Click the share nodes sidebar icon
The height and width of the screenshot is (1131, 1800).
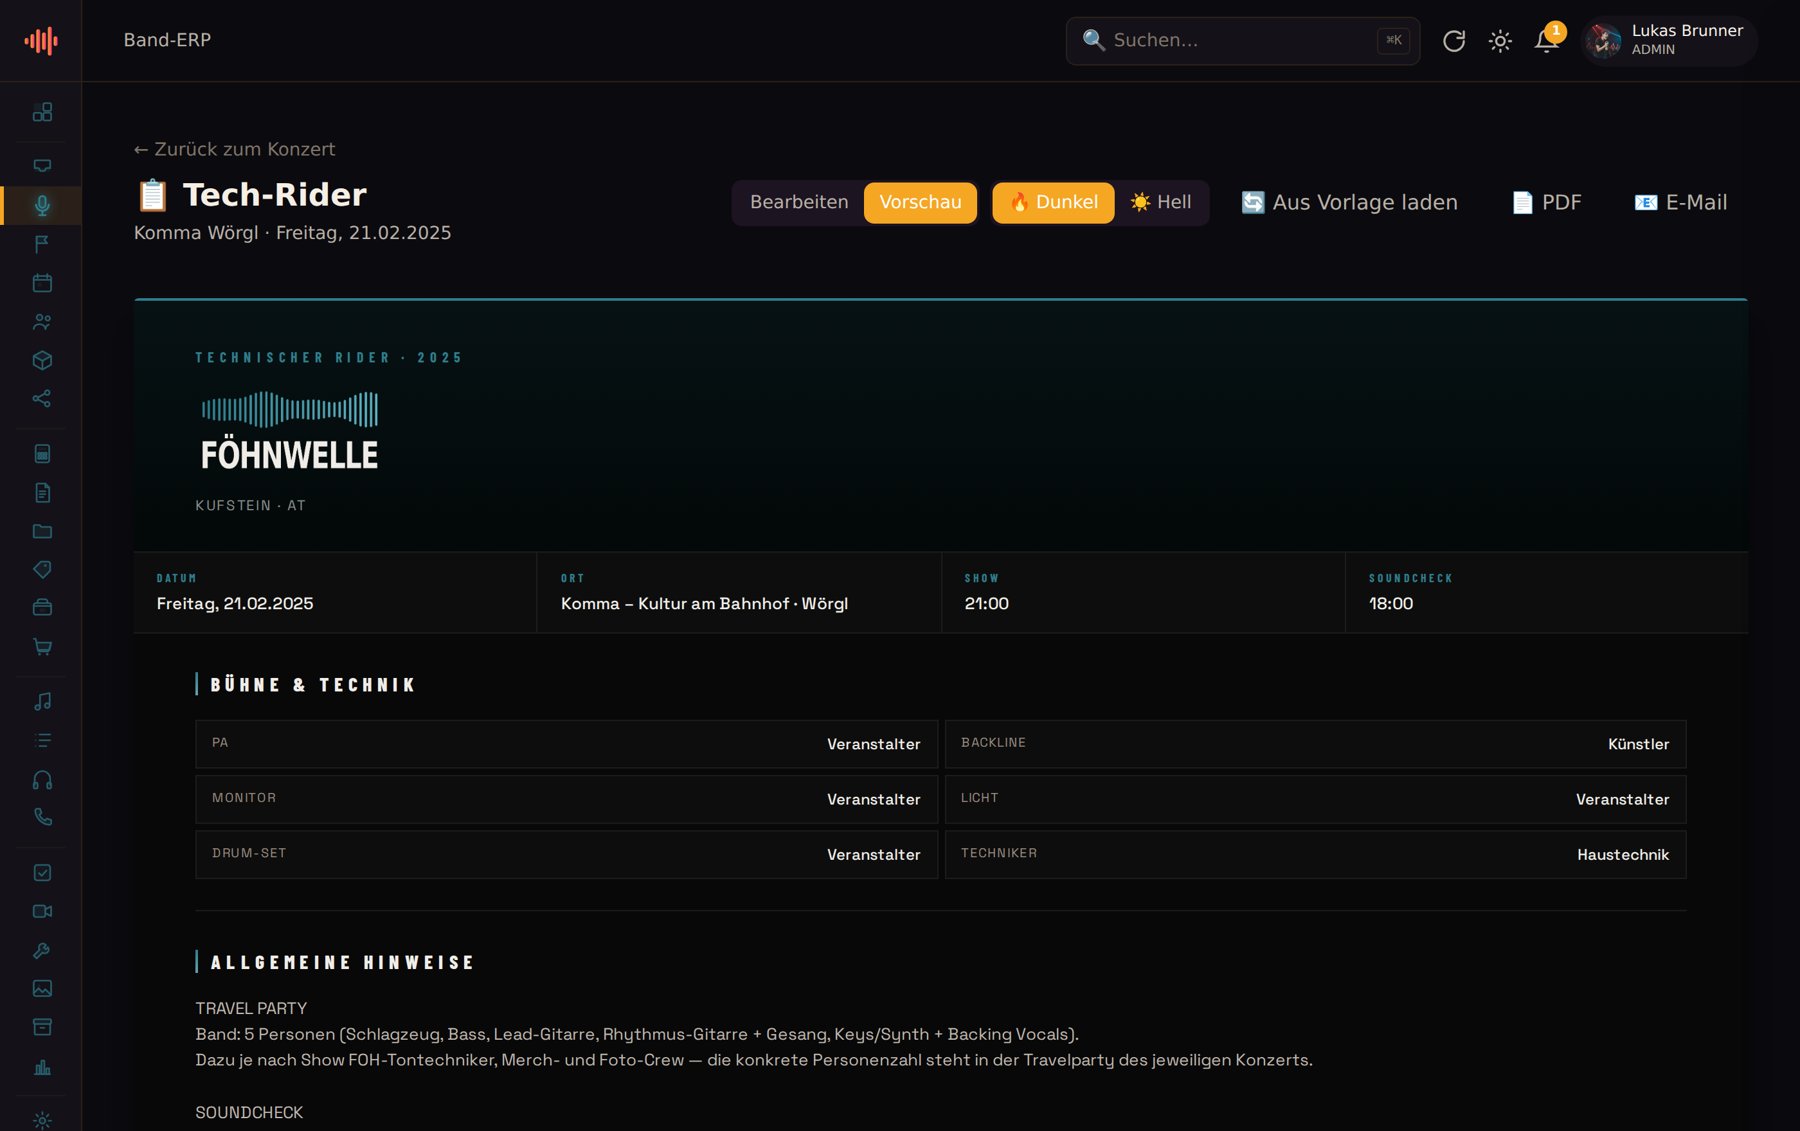42,399
